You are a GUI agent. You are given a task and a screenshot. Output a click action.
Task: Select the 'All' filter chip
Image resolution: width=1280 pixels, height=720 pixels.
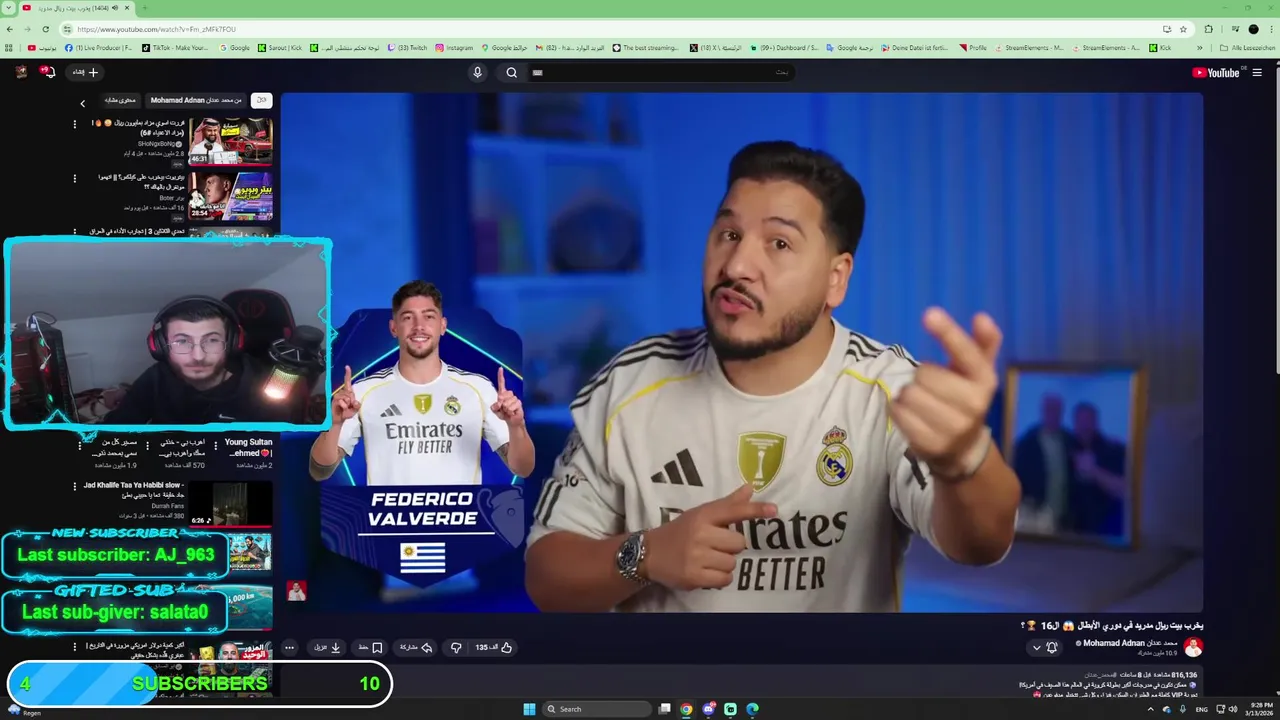[x=261, y=100]
